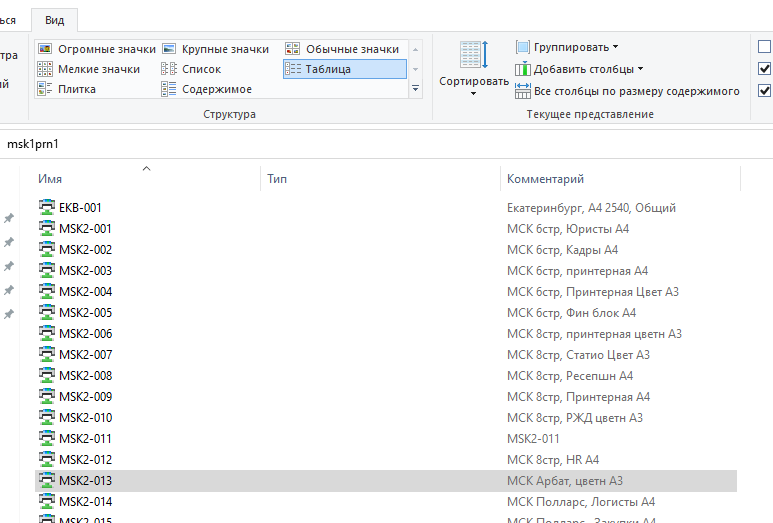Click printer icon of EKB-001
The width and height of the screenshot is (773, 523).
[46, 208]
